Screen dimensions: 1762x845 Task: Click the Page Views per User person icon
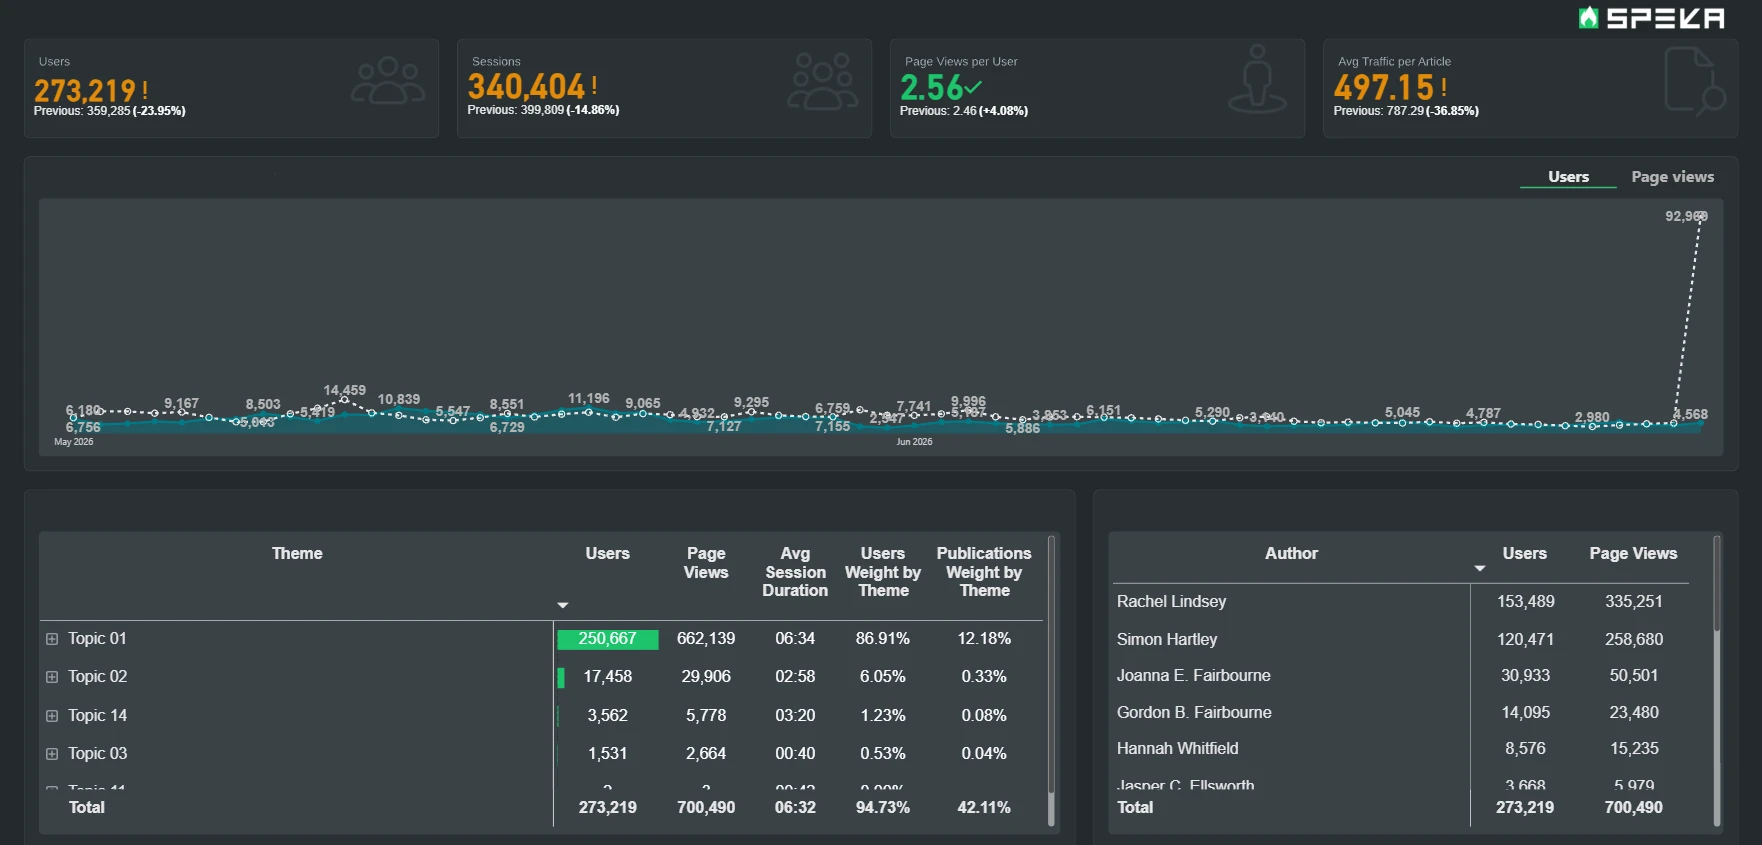tap(1257, 79)
